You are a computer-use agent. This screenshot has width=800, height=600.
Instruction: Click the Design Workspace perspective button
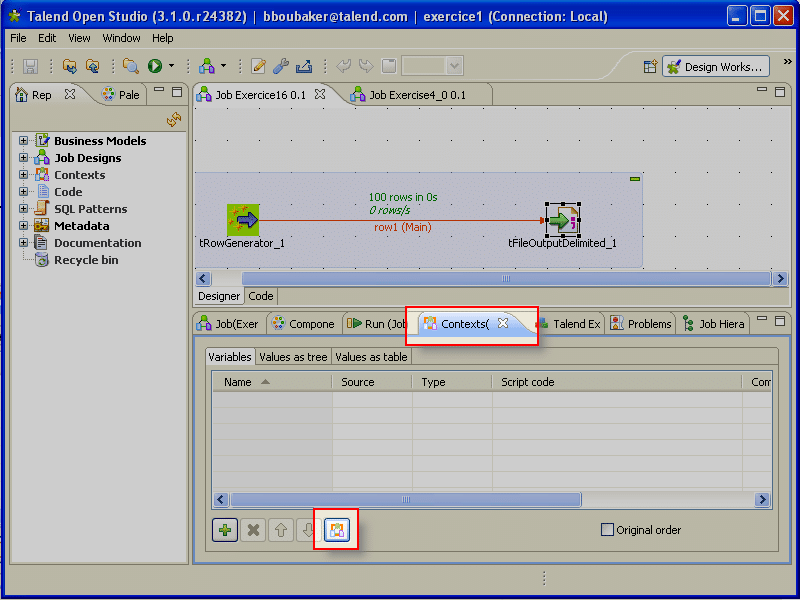pos(715,67)
